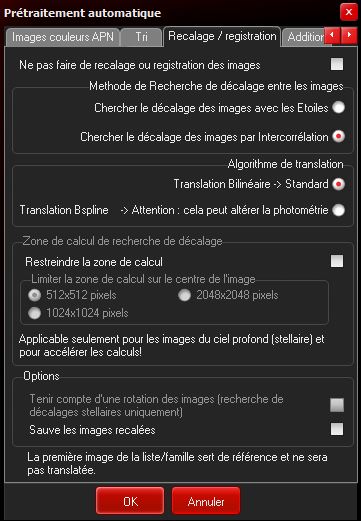The image size is (361, 521).
Task: Cancel the dialog with Annuler
Action: click(x=206, y=501)
